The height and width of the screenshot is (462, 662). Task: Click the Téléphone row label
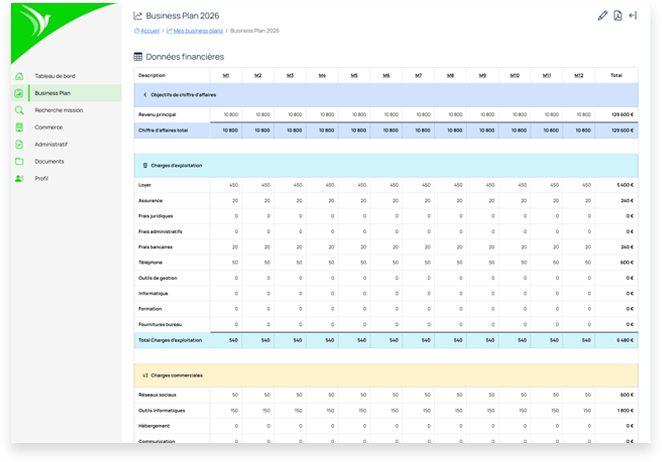[150, 263]
